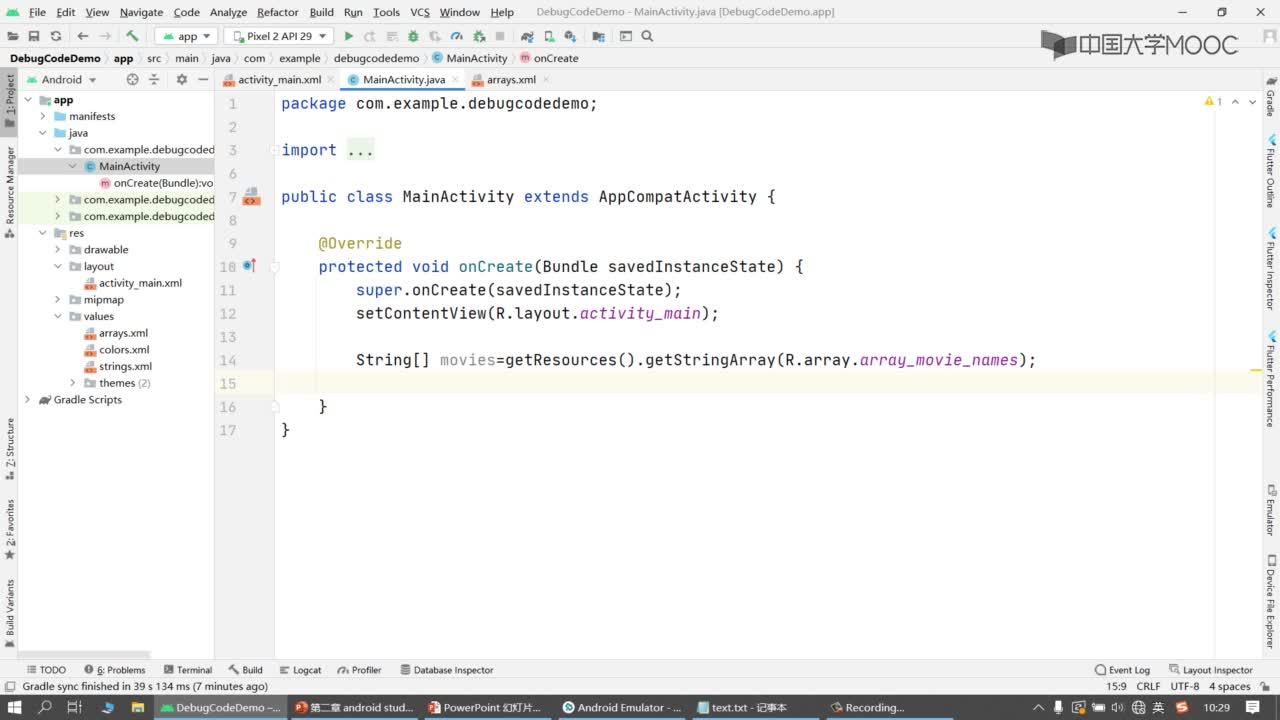The width and height of the screenshot is (1280, 720).
Task: Open Android Emulator from Windows taskbar
Action: click(622, 707)
